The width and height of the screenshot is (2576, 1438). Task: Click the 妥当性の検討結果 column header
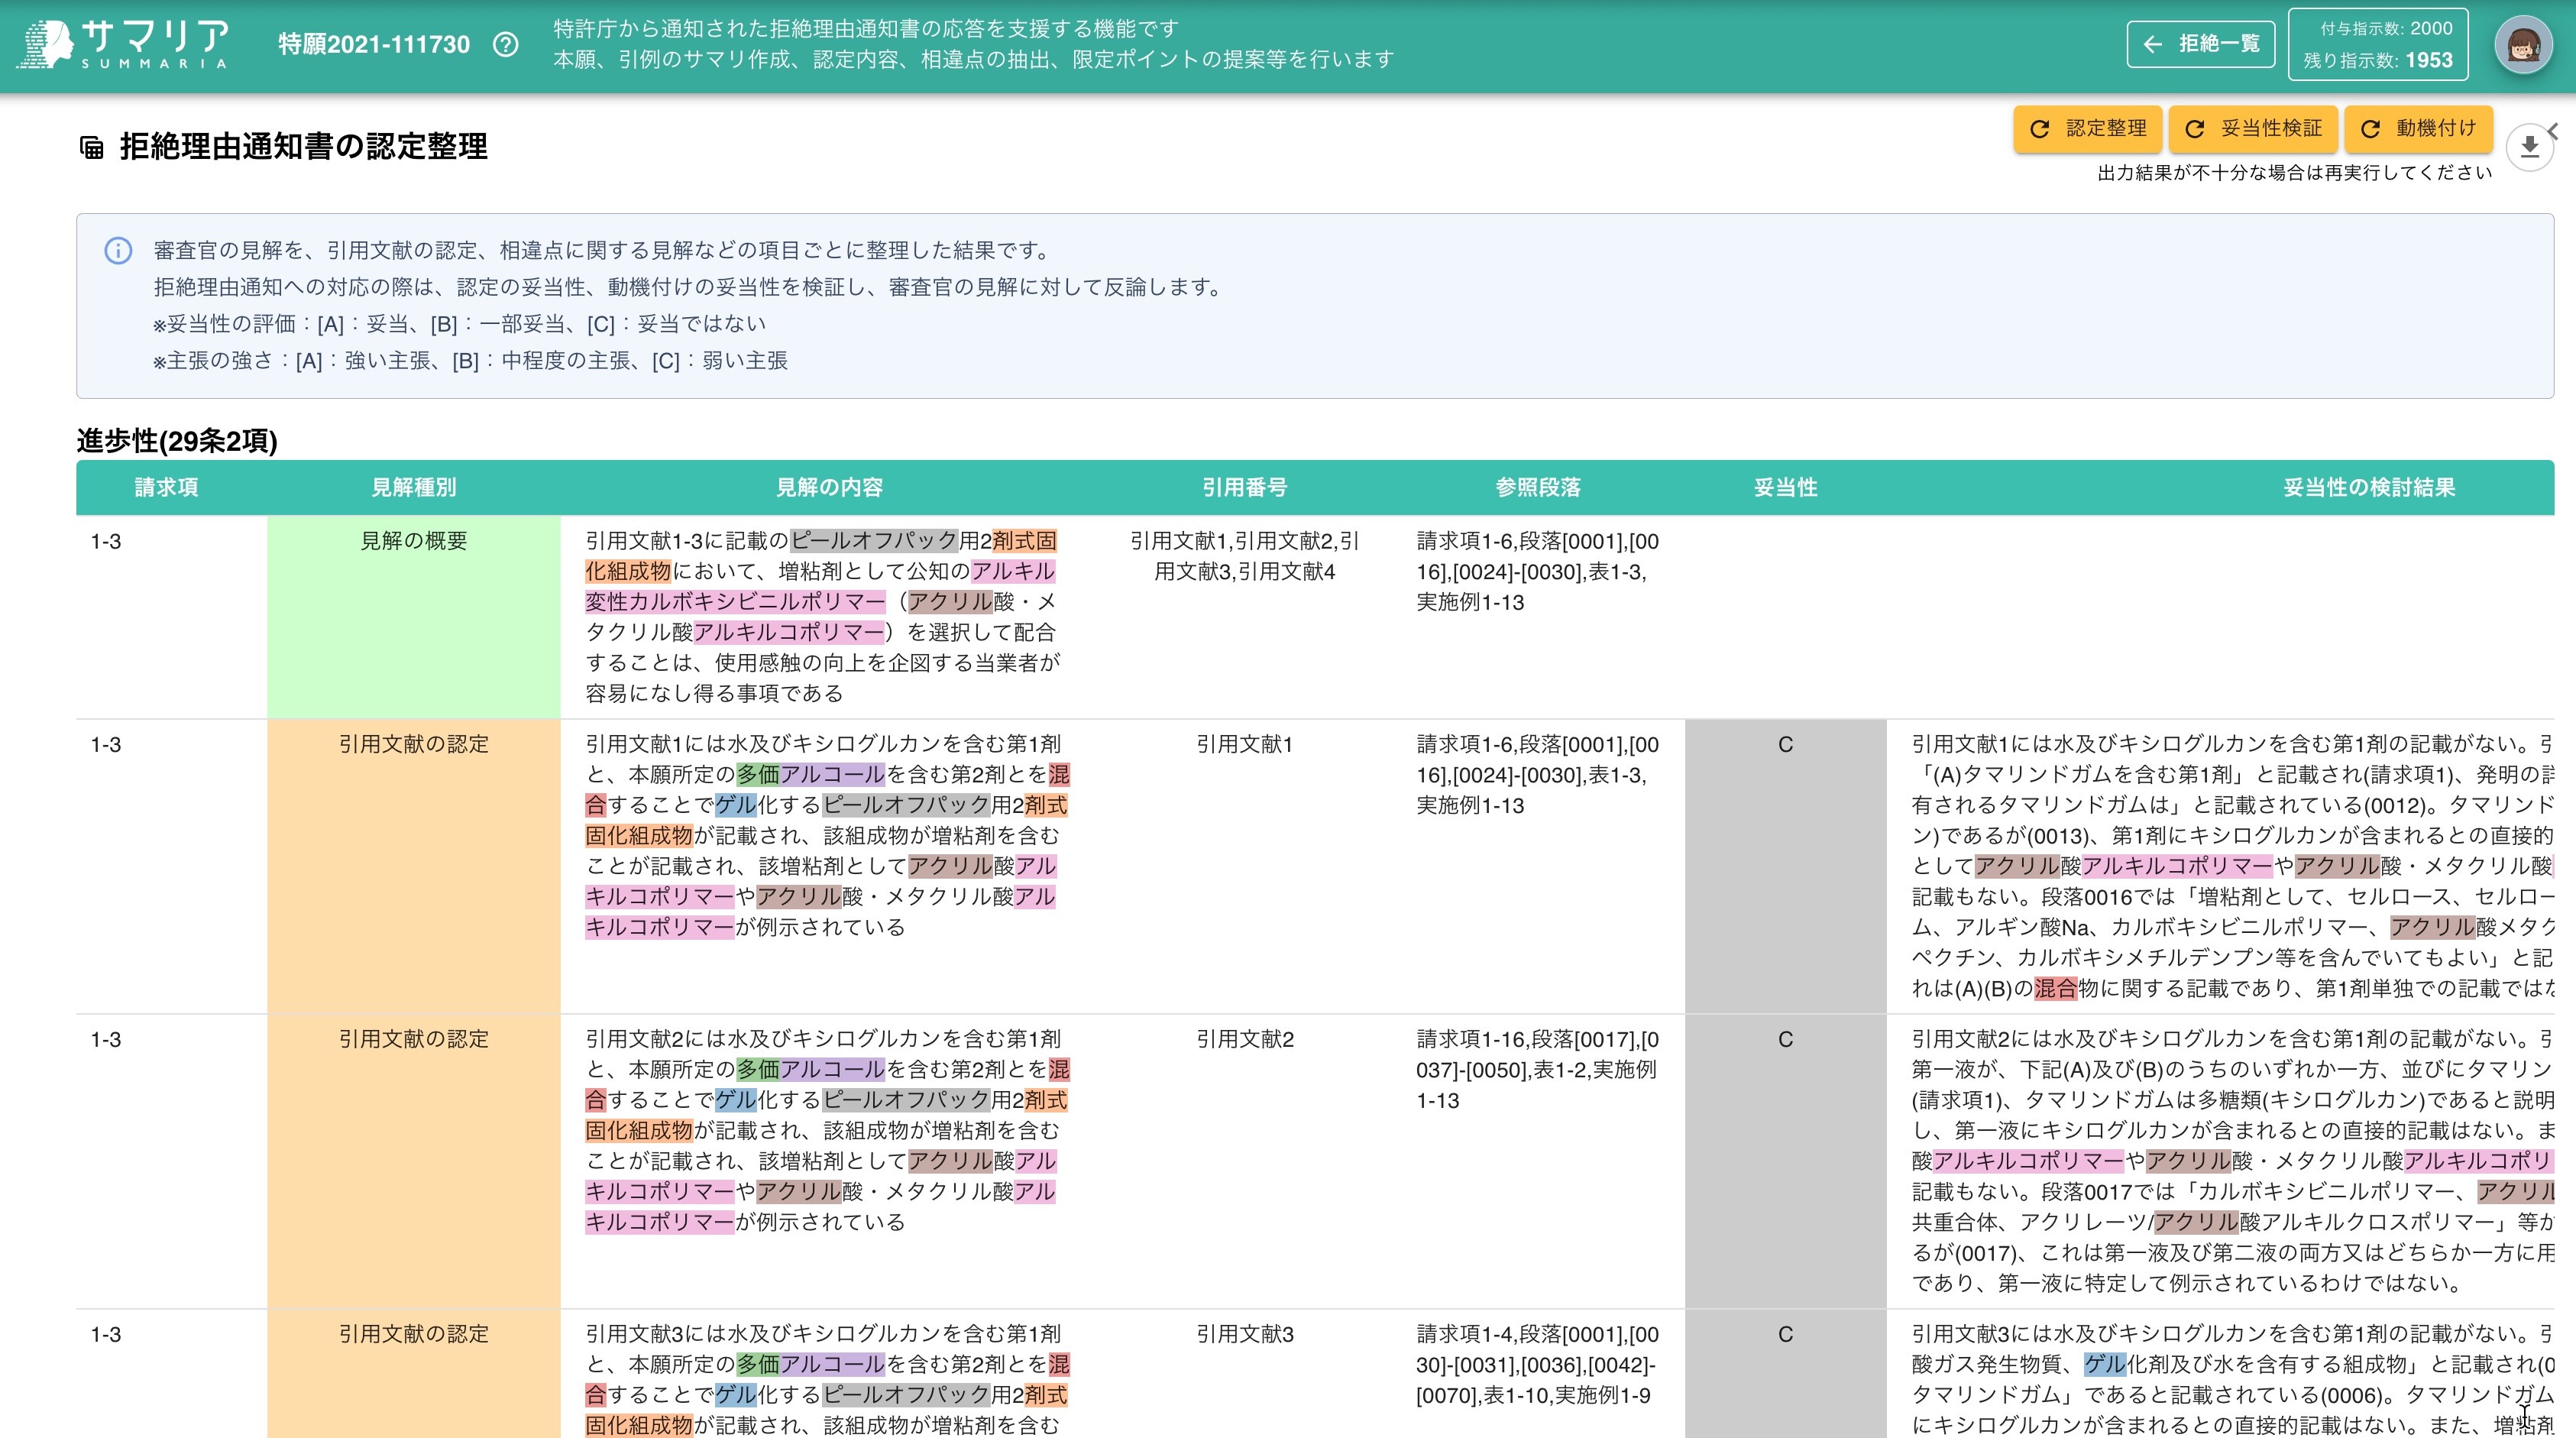2369,487
